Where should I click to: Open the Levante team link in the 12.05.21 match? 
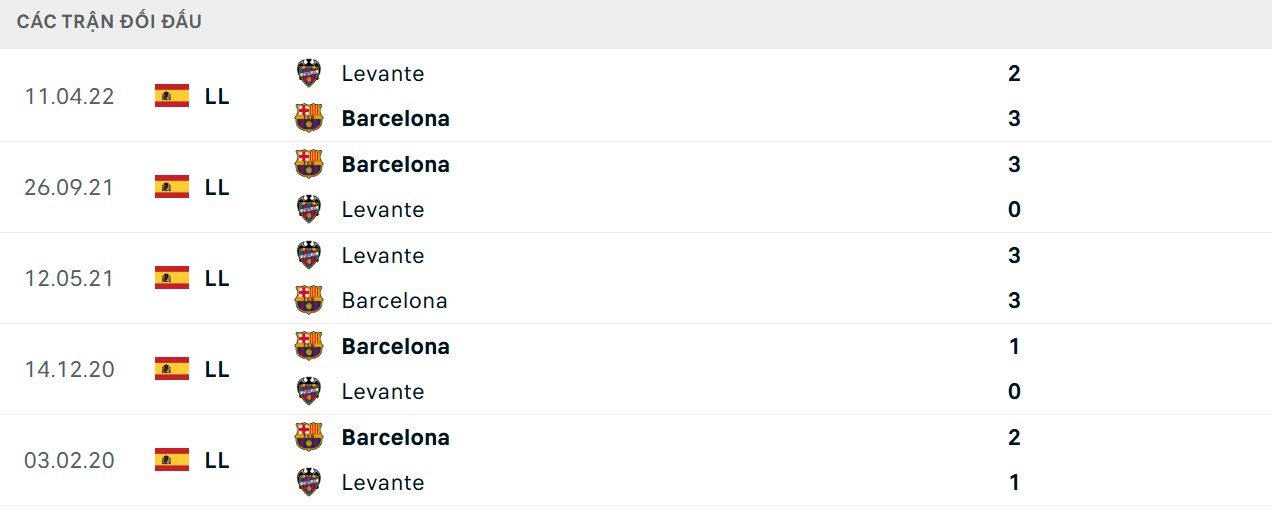pyautogui.click(x=382, y=255)
